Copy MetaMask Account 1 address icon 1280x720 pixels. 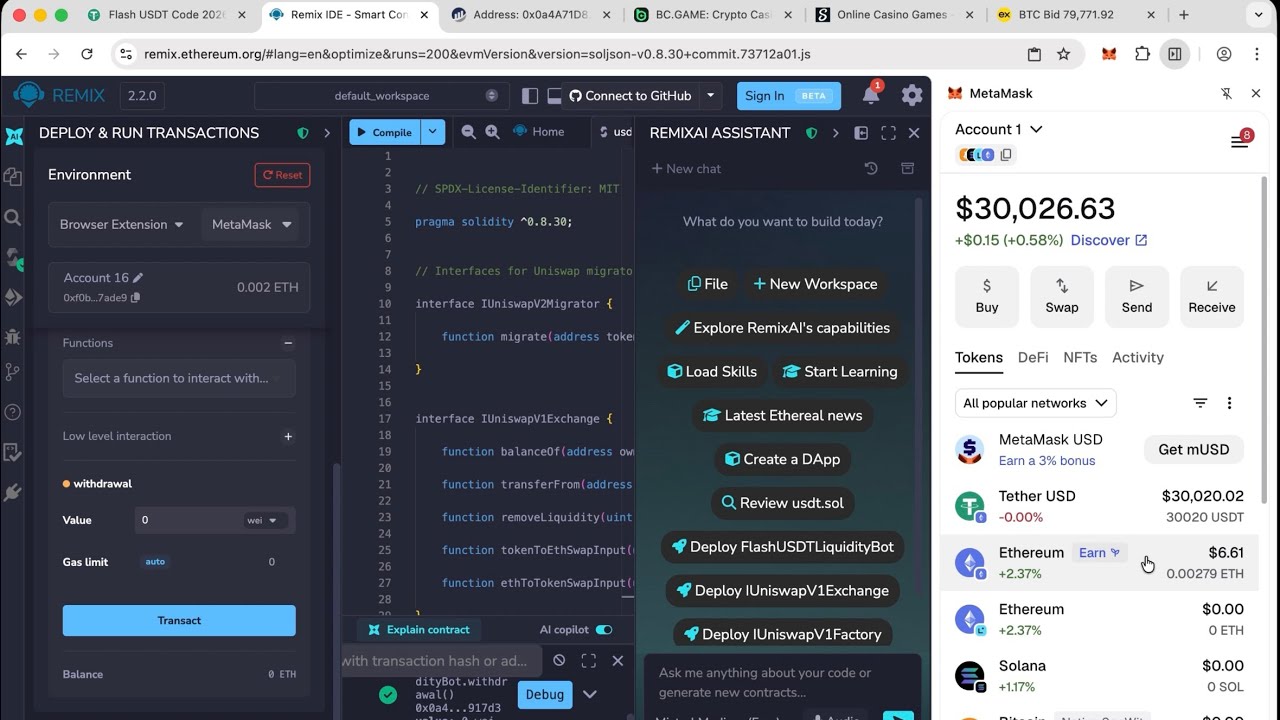1006,155
